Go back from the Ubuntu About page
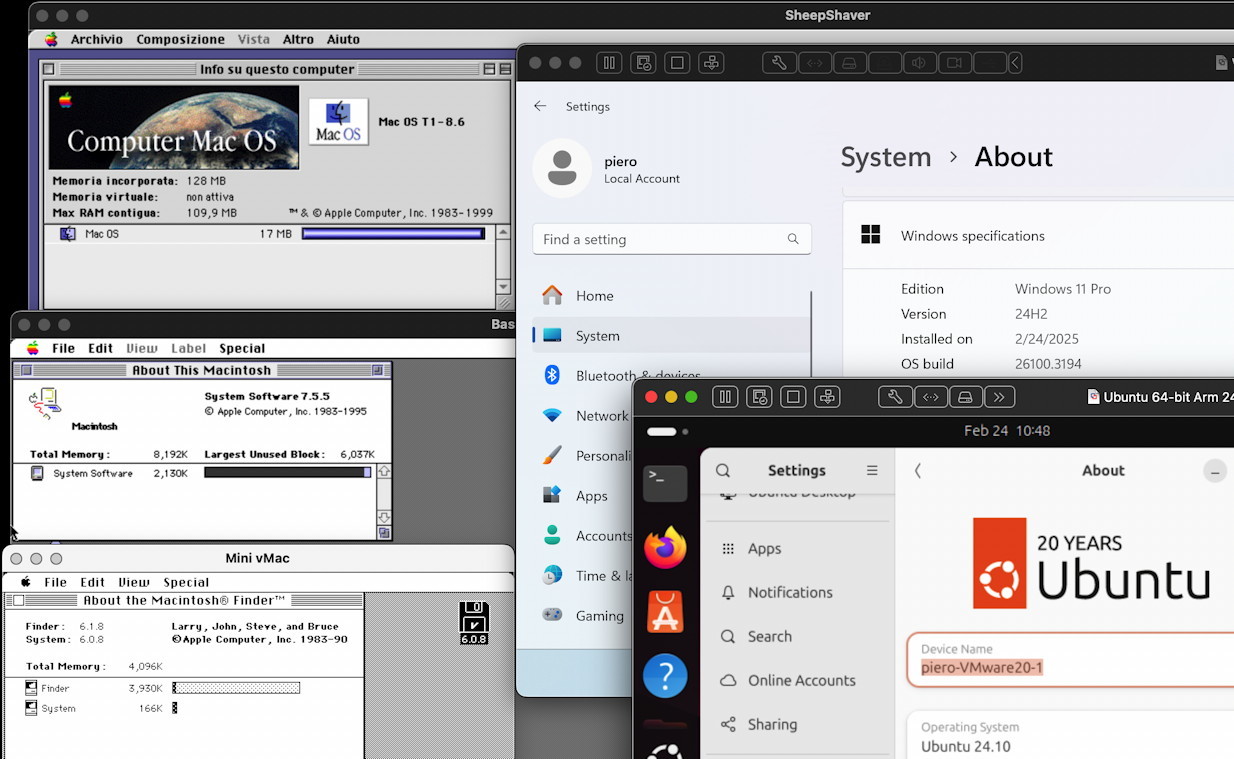This screenshot has height=759, width=1234. (x=918, y=470)
